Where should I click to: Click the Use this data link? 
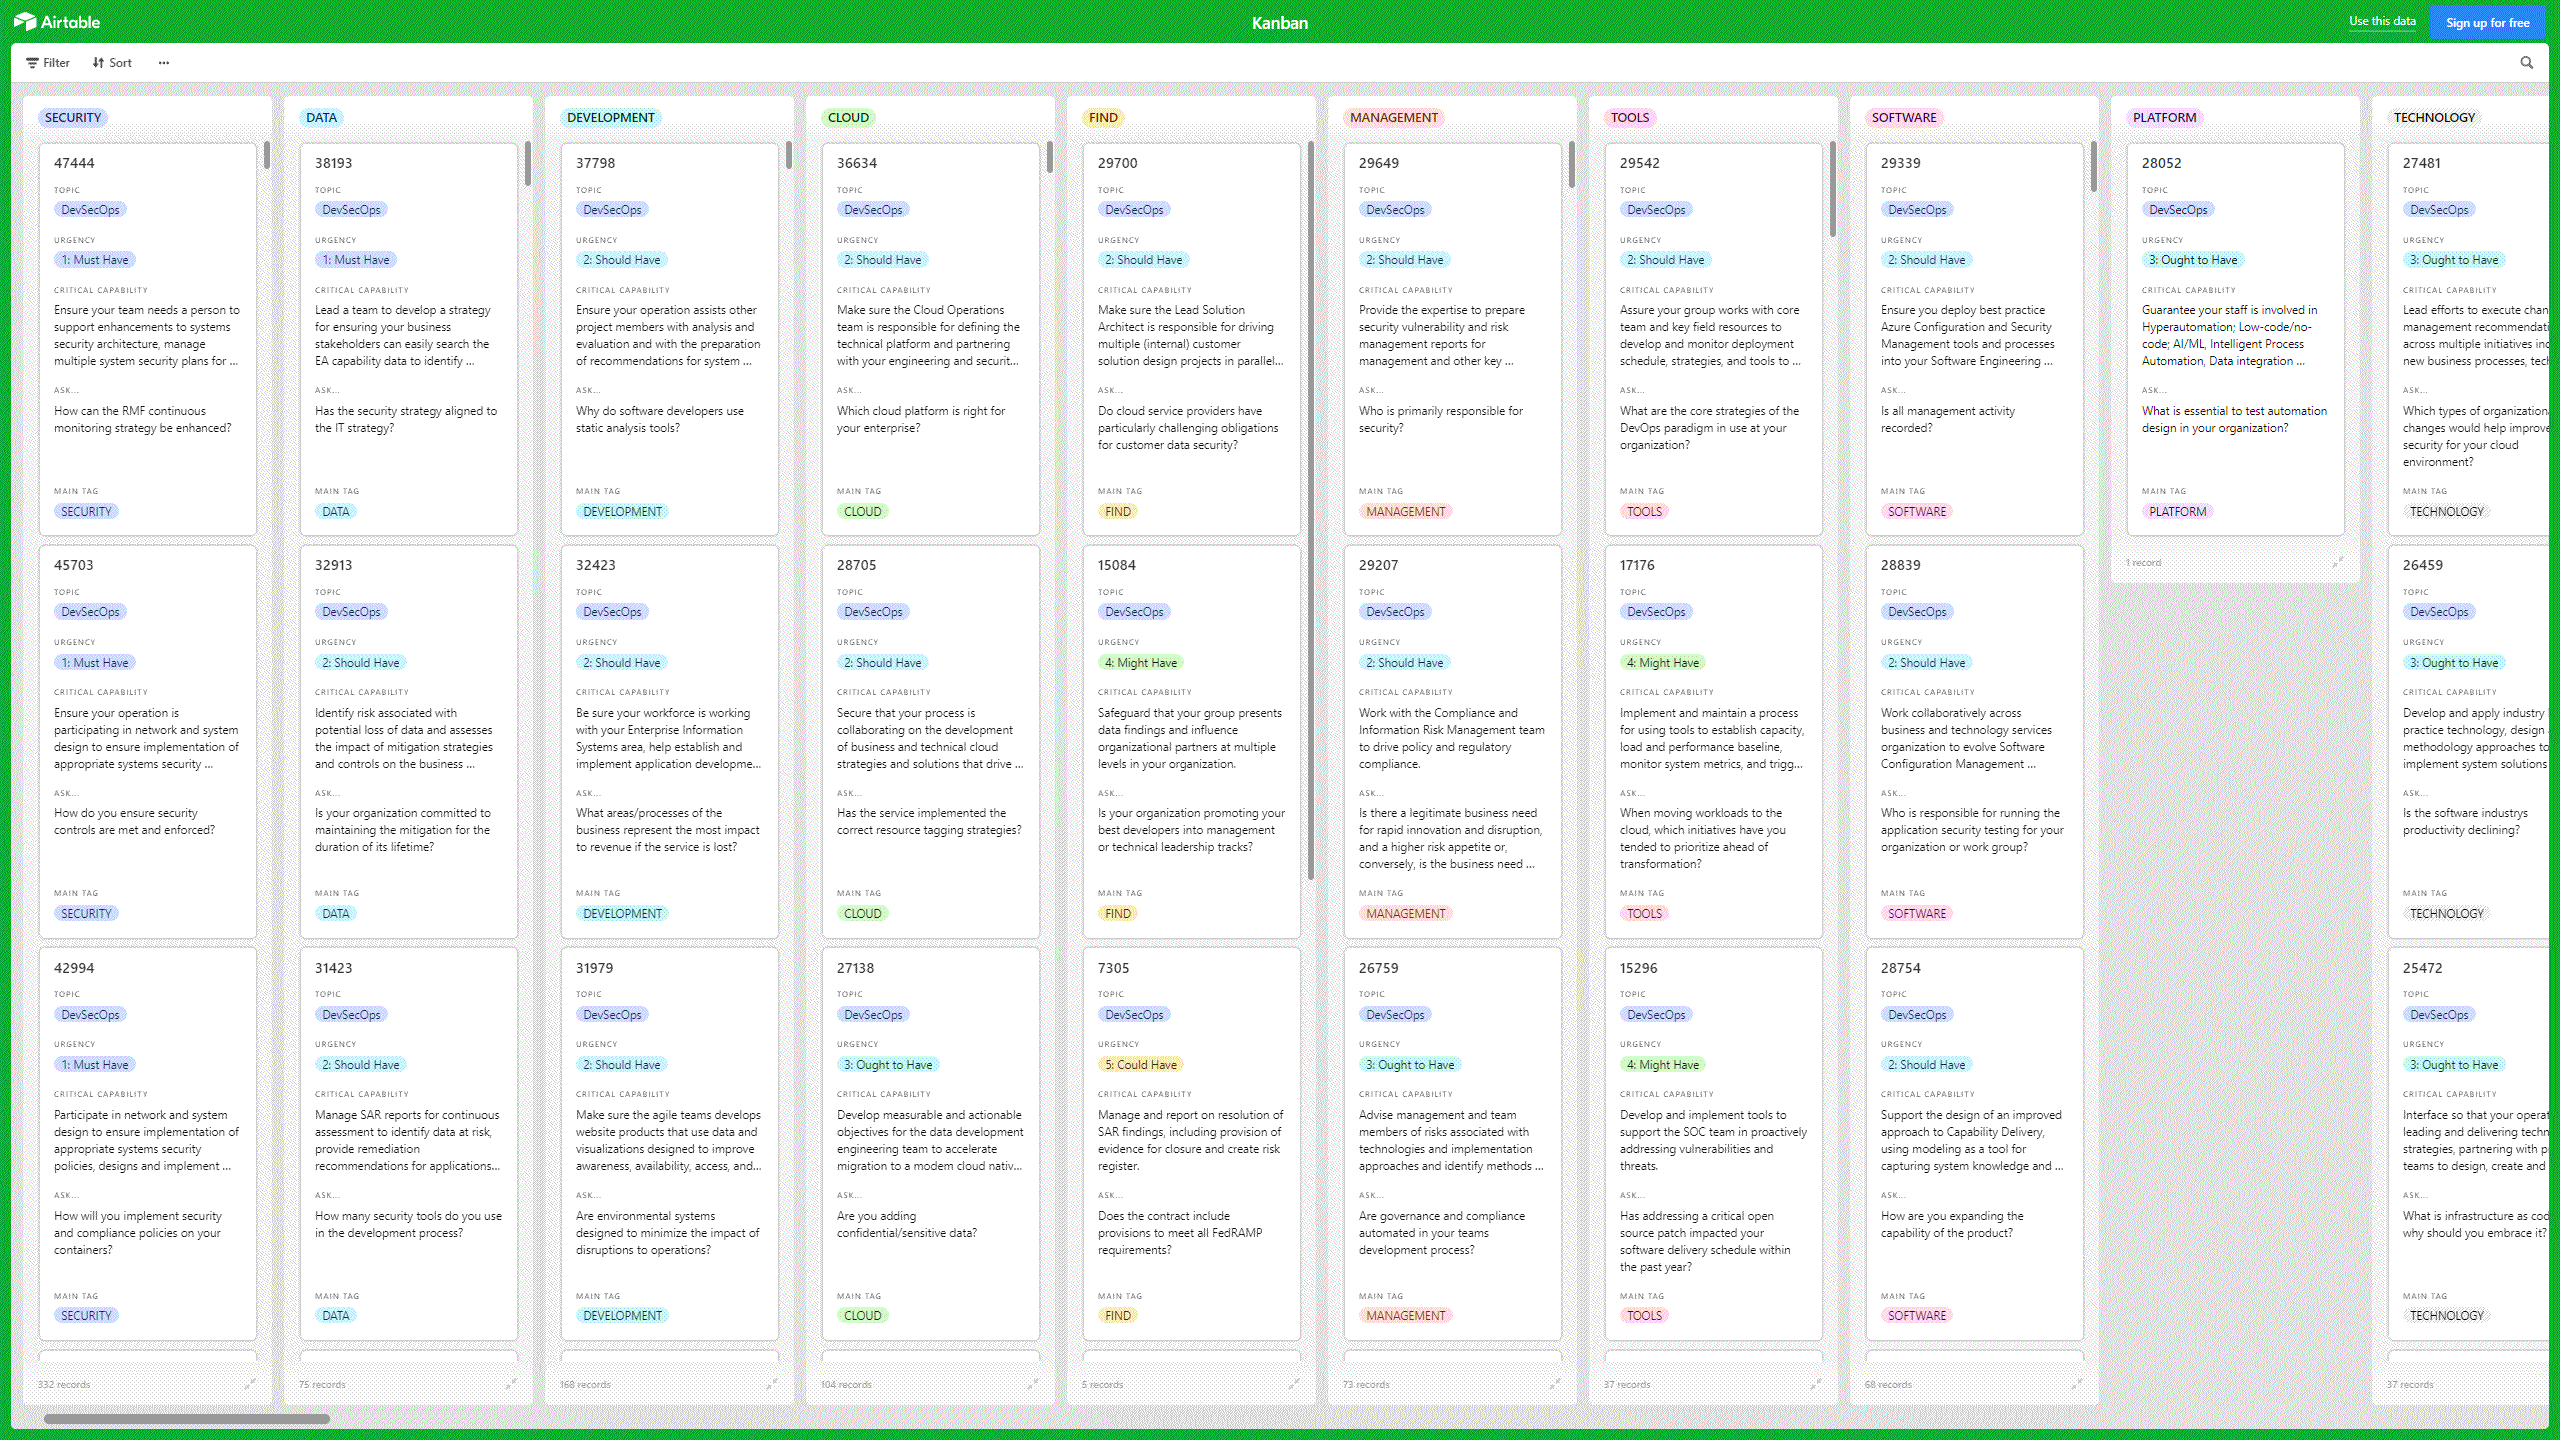(x=2382, y=21)
